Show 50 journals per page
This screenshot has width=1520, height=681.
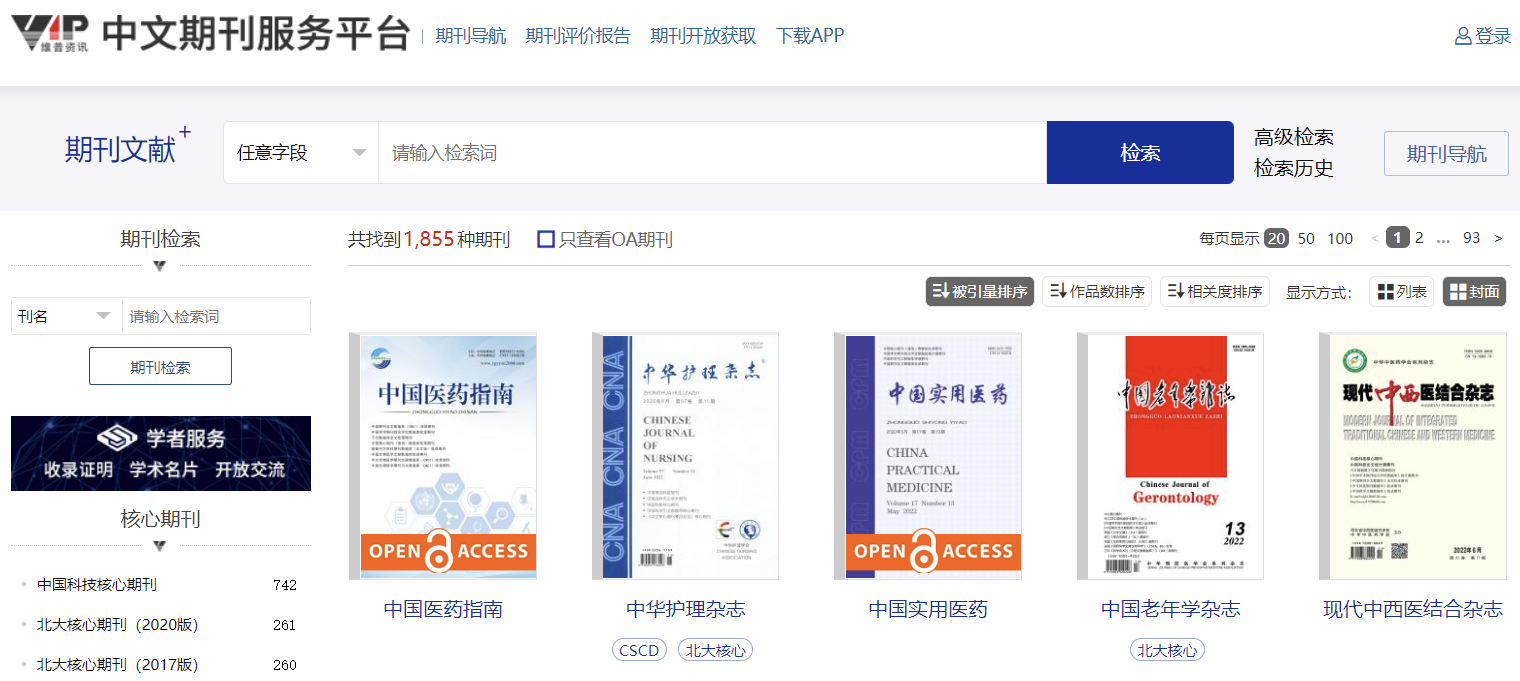(1306, 238)
